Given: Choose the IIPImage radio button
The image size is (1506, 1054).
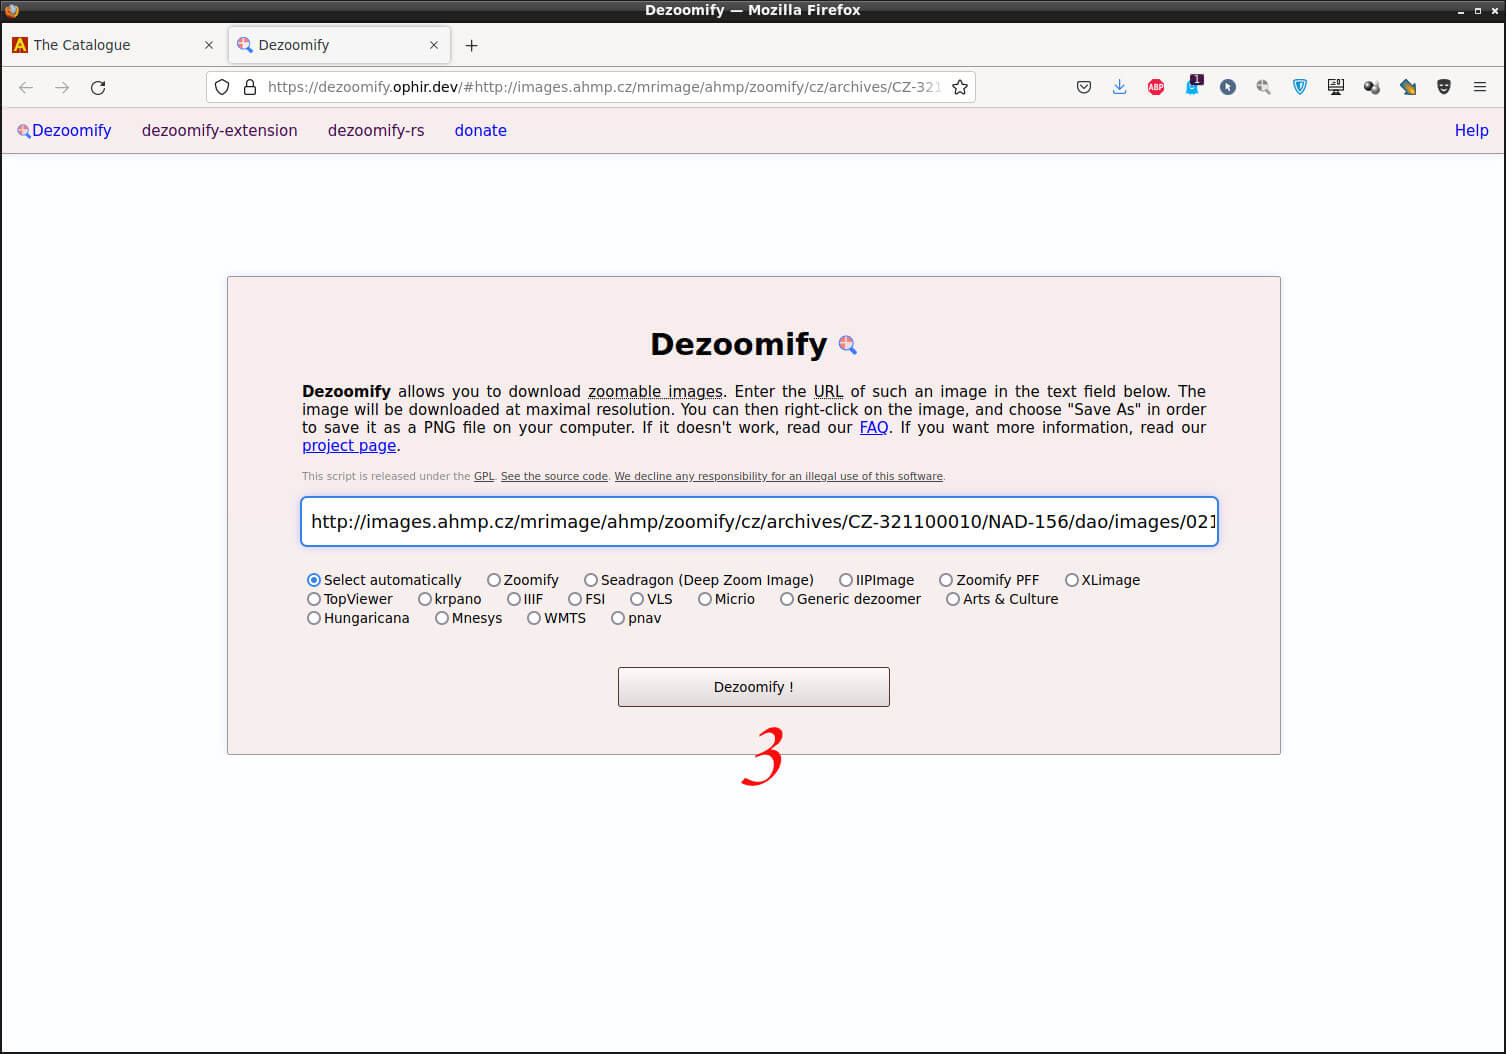Looking at the screenshot, I should [846, 580].
